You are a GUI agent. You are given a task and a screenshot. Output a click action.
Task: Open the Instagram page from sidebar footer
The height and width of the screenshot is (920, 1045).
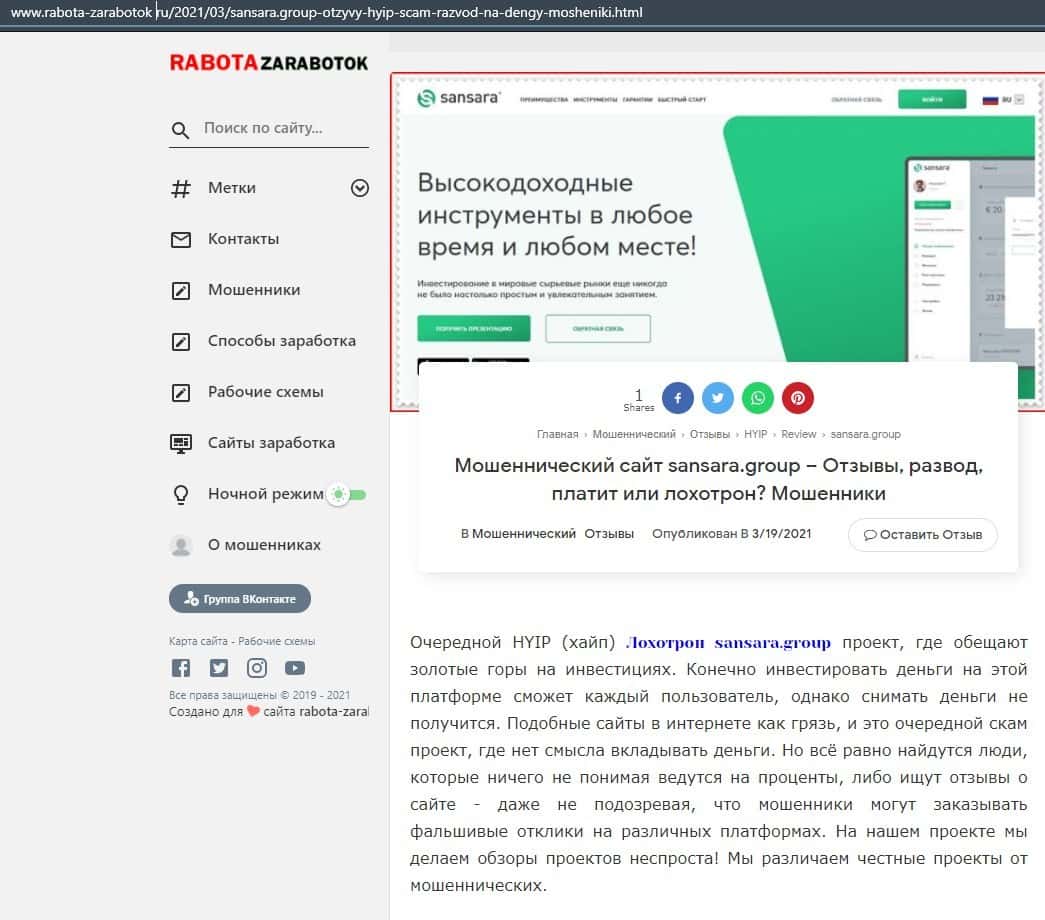pos(257,667)
